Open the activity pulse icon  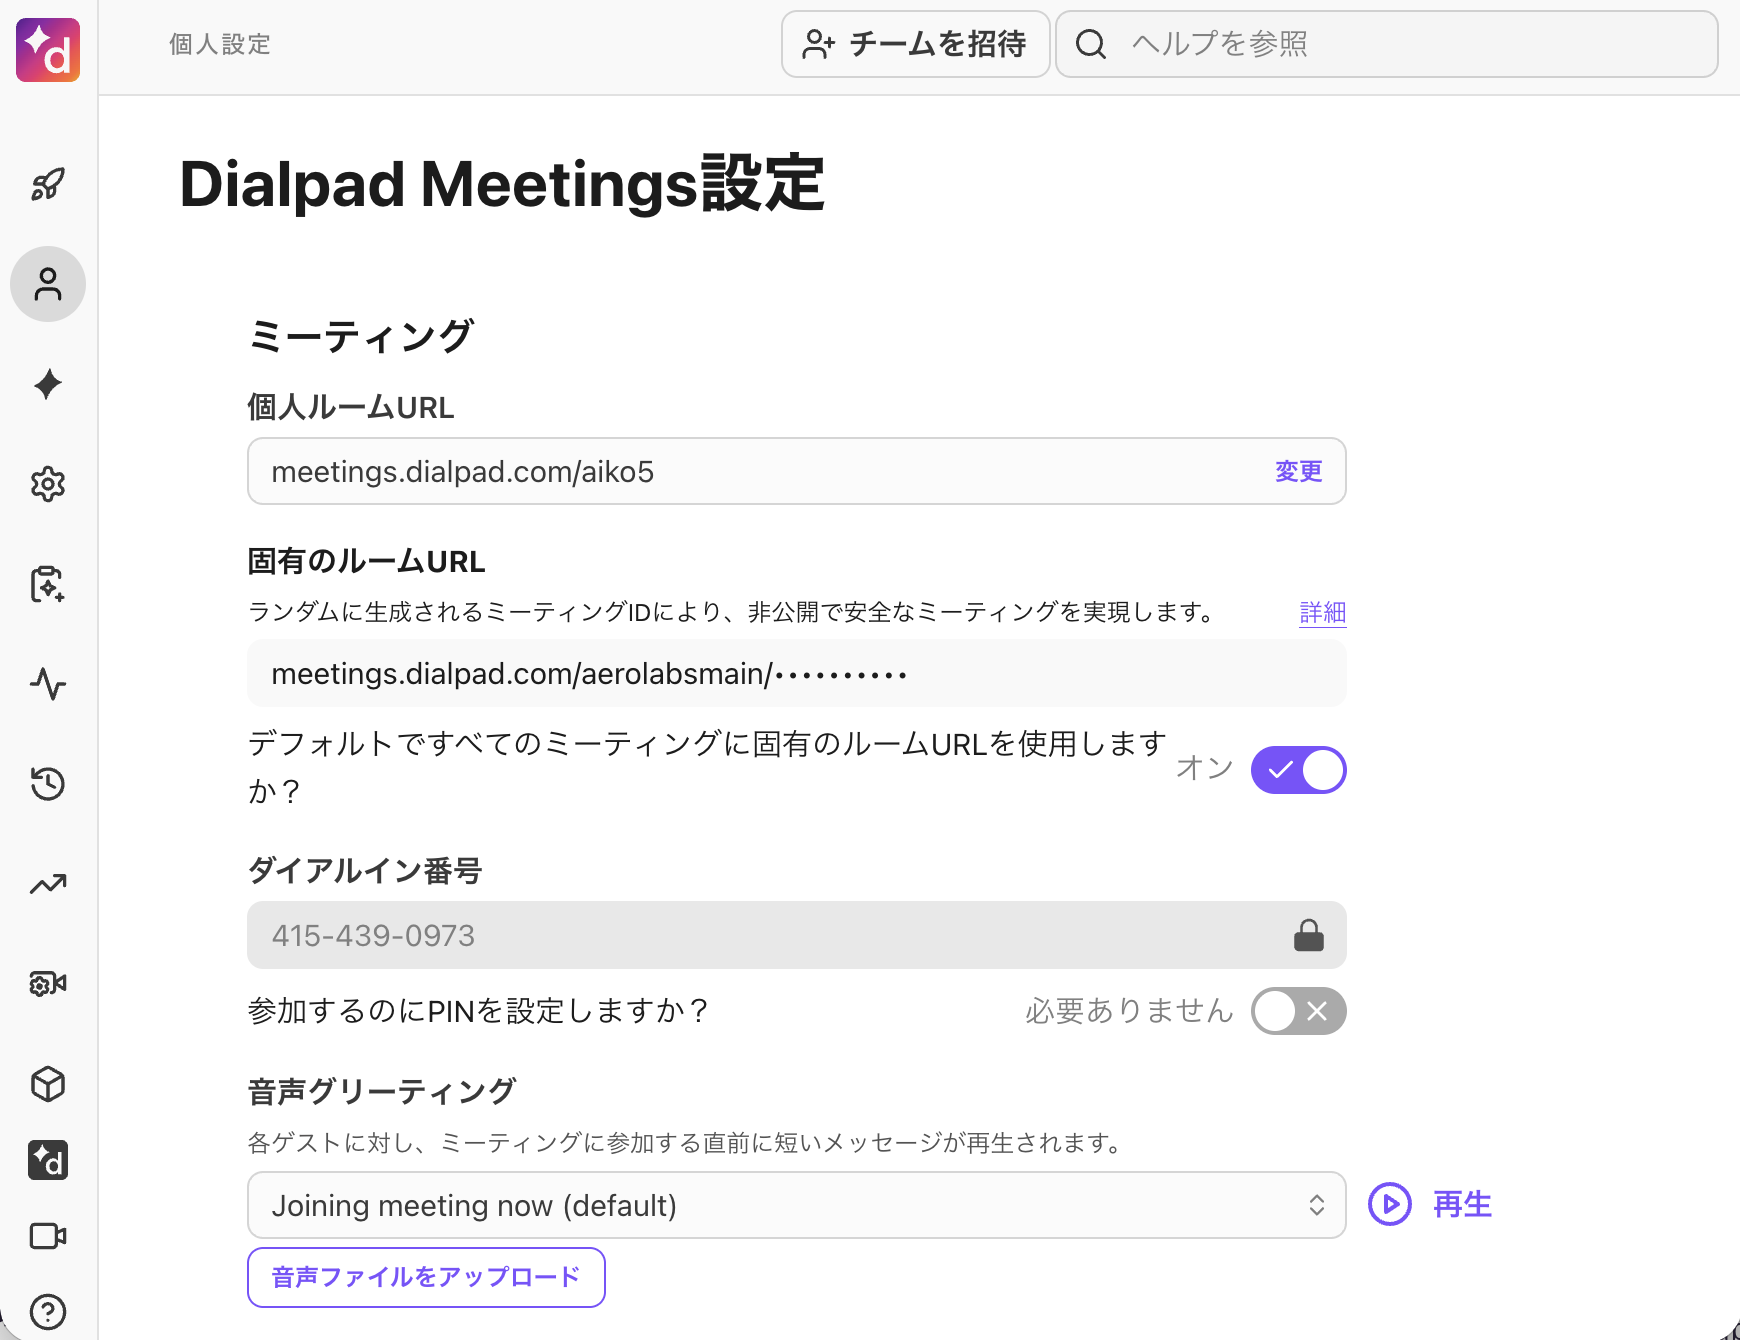tap(48, 684)
